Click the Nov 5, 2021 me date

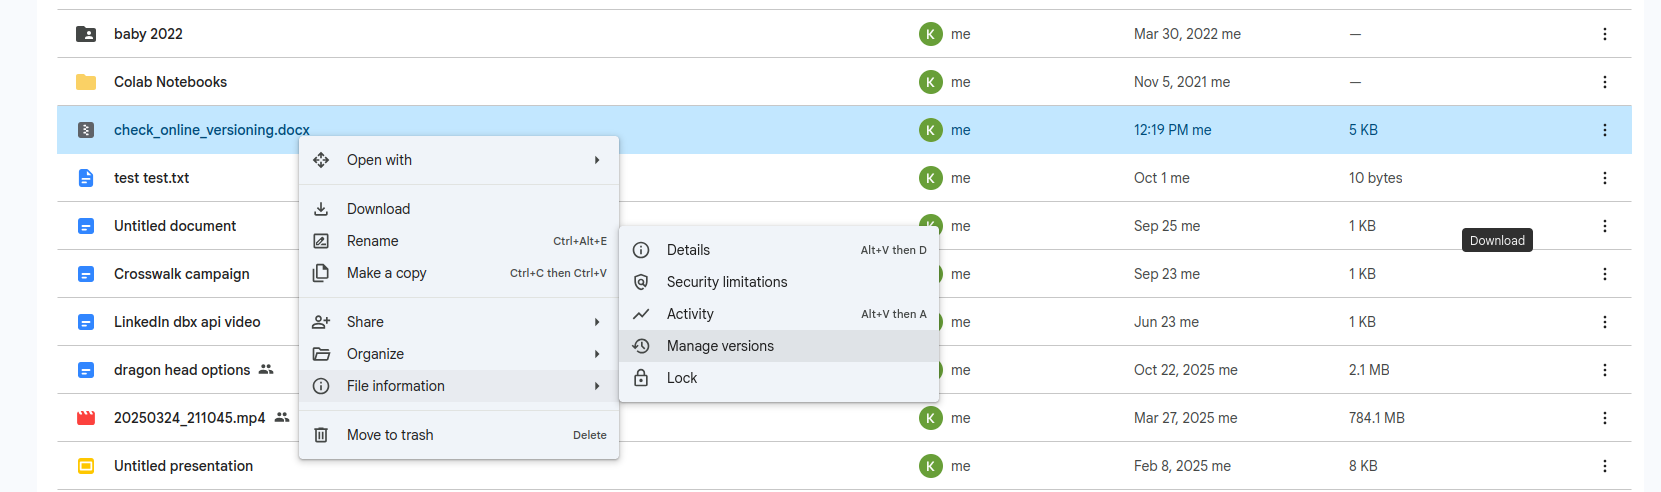click(1182, 82)
